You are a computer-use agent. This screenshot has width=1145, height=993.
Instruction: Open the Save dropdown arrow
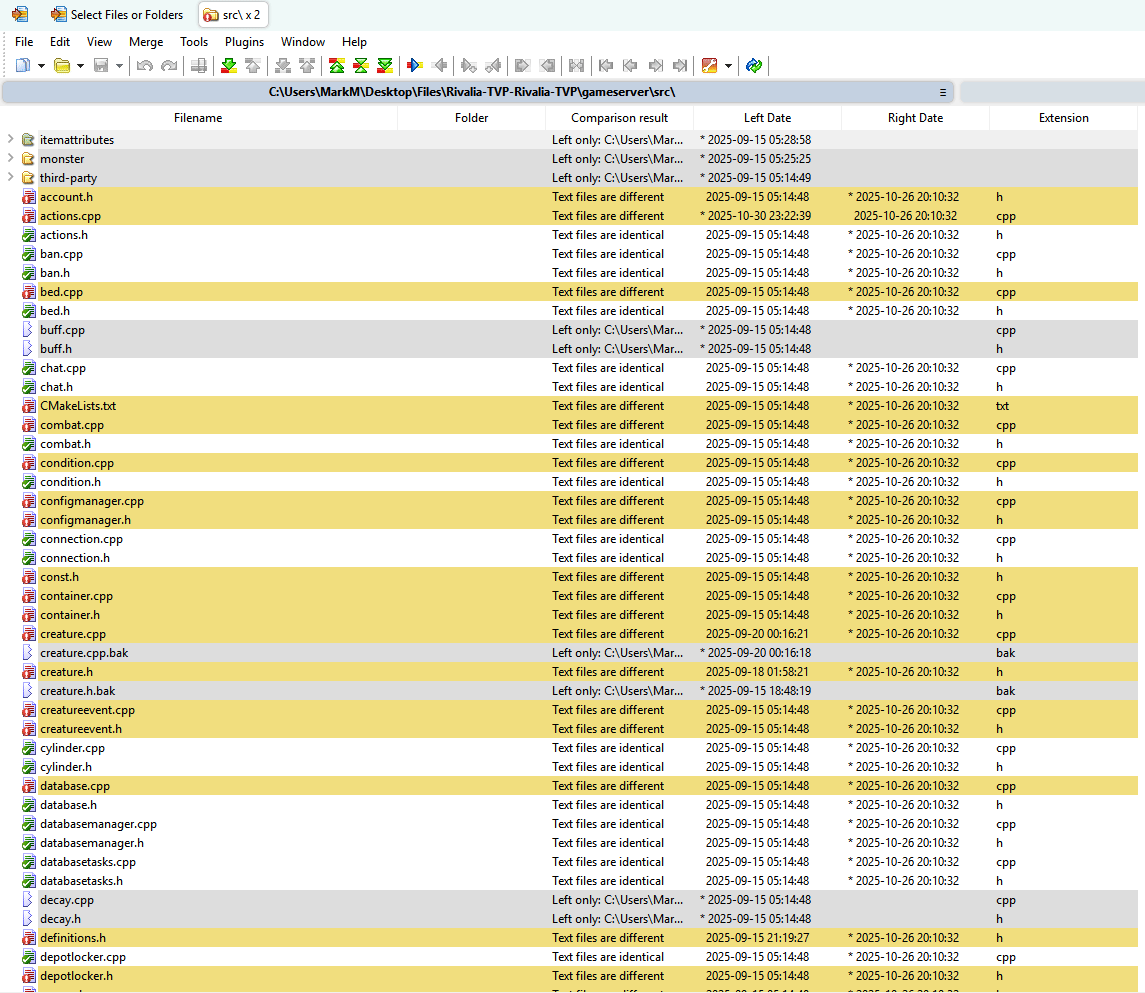[119, 66]
